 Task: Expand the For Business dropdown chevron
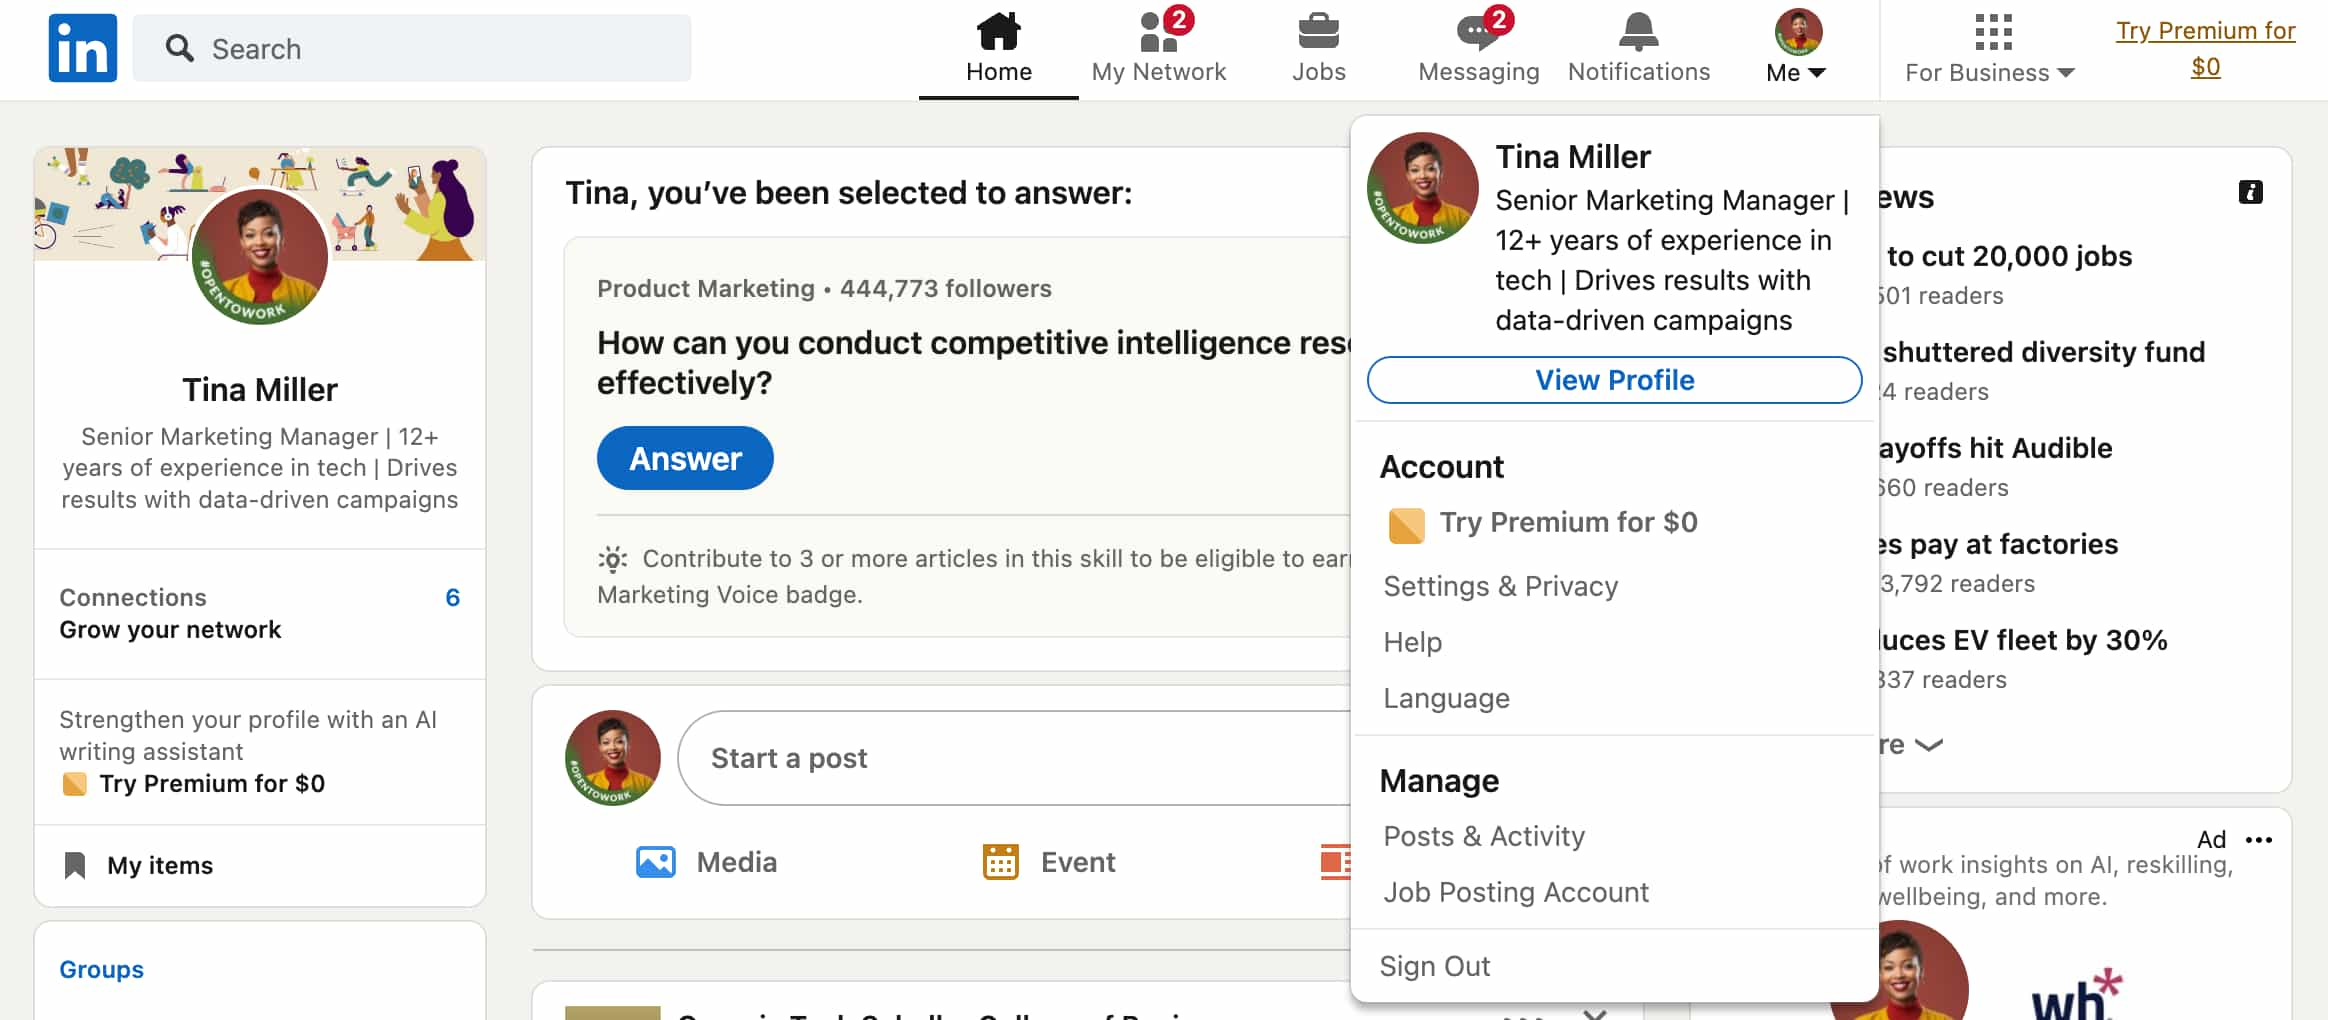coord(2066,72)
